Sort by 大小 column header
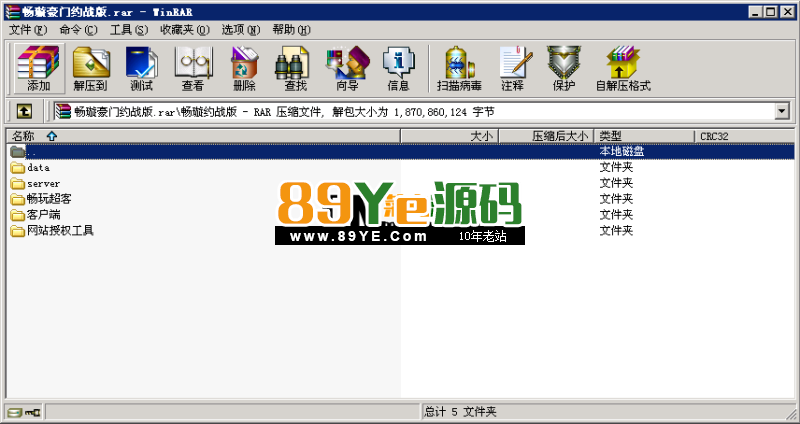The width and height of the screenshot is (800, 424). 449,136
